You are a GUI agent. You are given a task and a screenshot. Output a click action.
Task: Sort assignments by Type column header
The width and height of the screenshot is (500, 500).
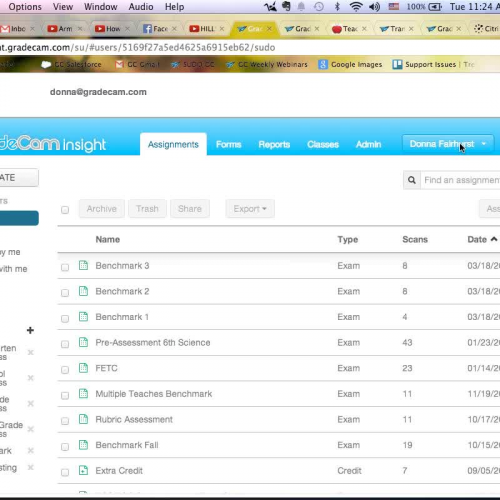pos(348,239)
